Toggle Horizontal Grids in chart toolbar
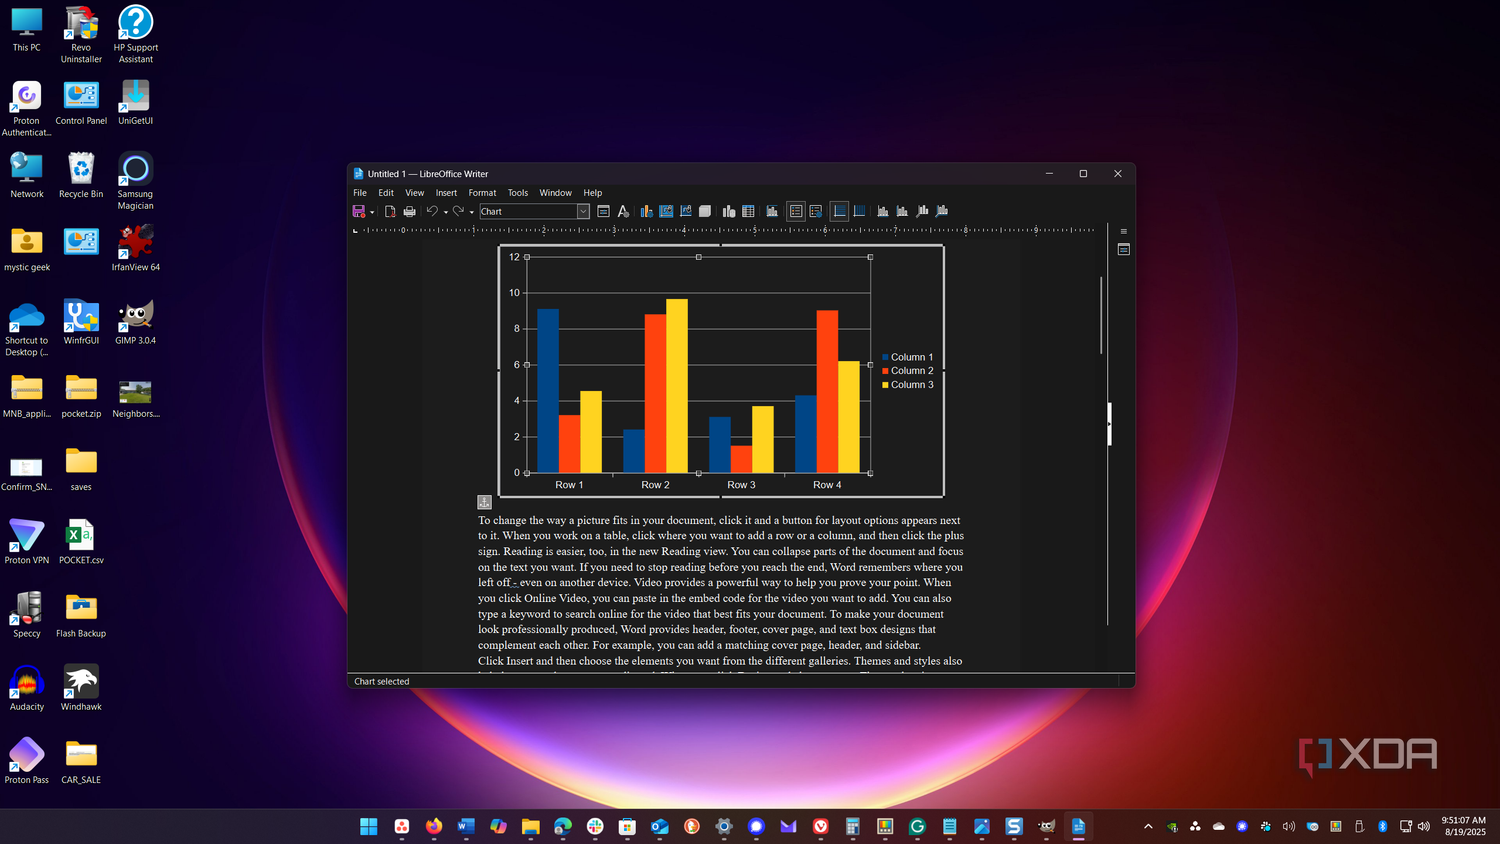This screenshot has width=1500, height=844. [x=840, y=211]
